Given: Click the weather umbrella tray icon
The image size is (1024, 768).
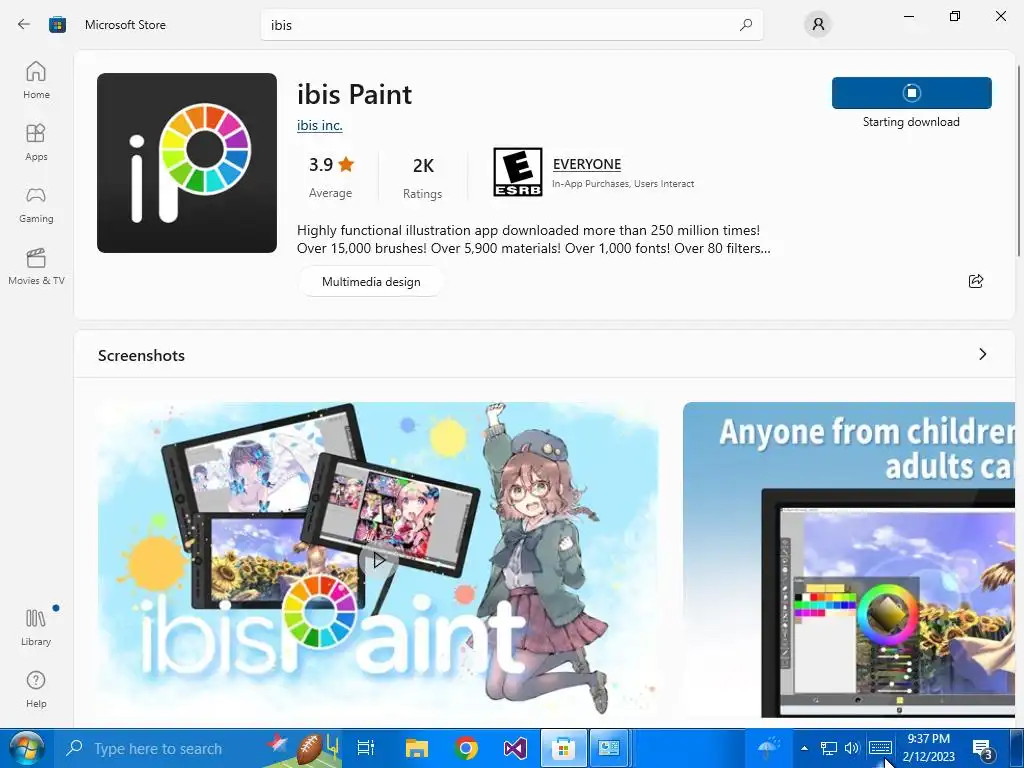Looking at the screenshot, I should tap(769, 747).
